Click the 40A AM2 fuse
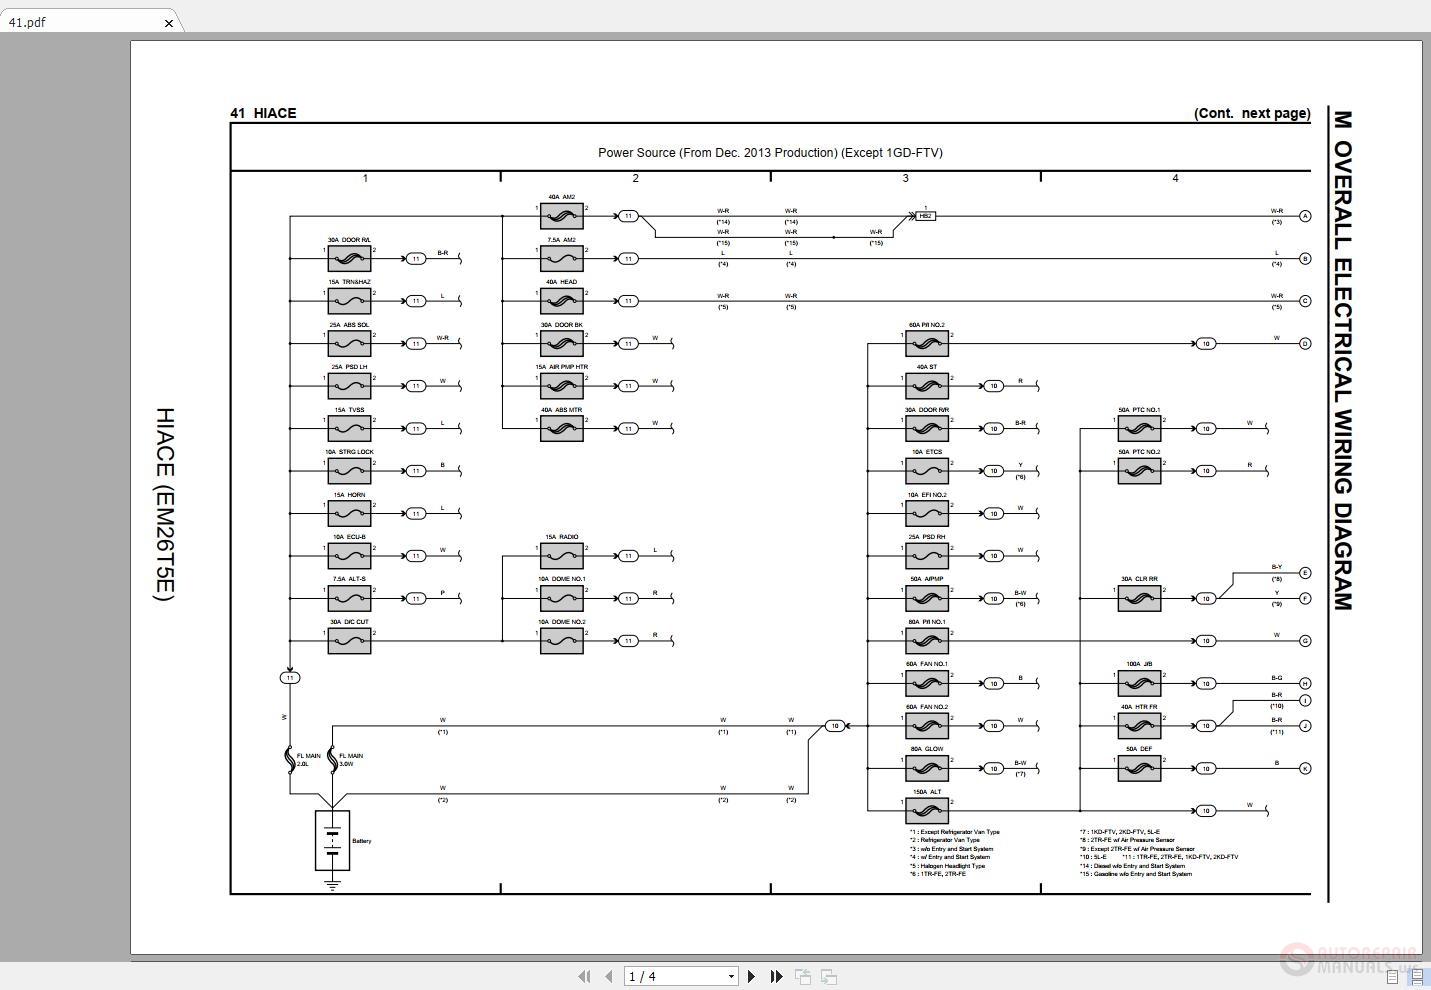 (562, 216)
